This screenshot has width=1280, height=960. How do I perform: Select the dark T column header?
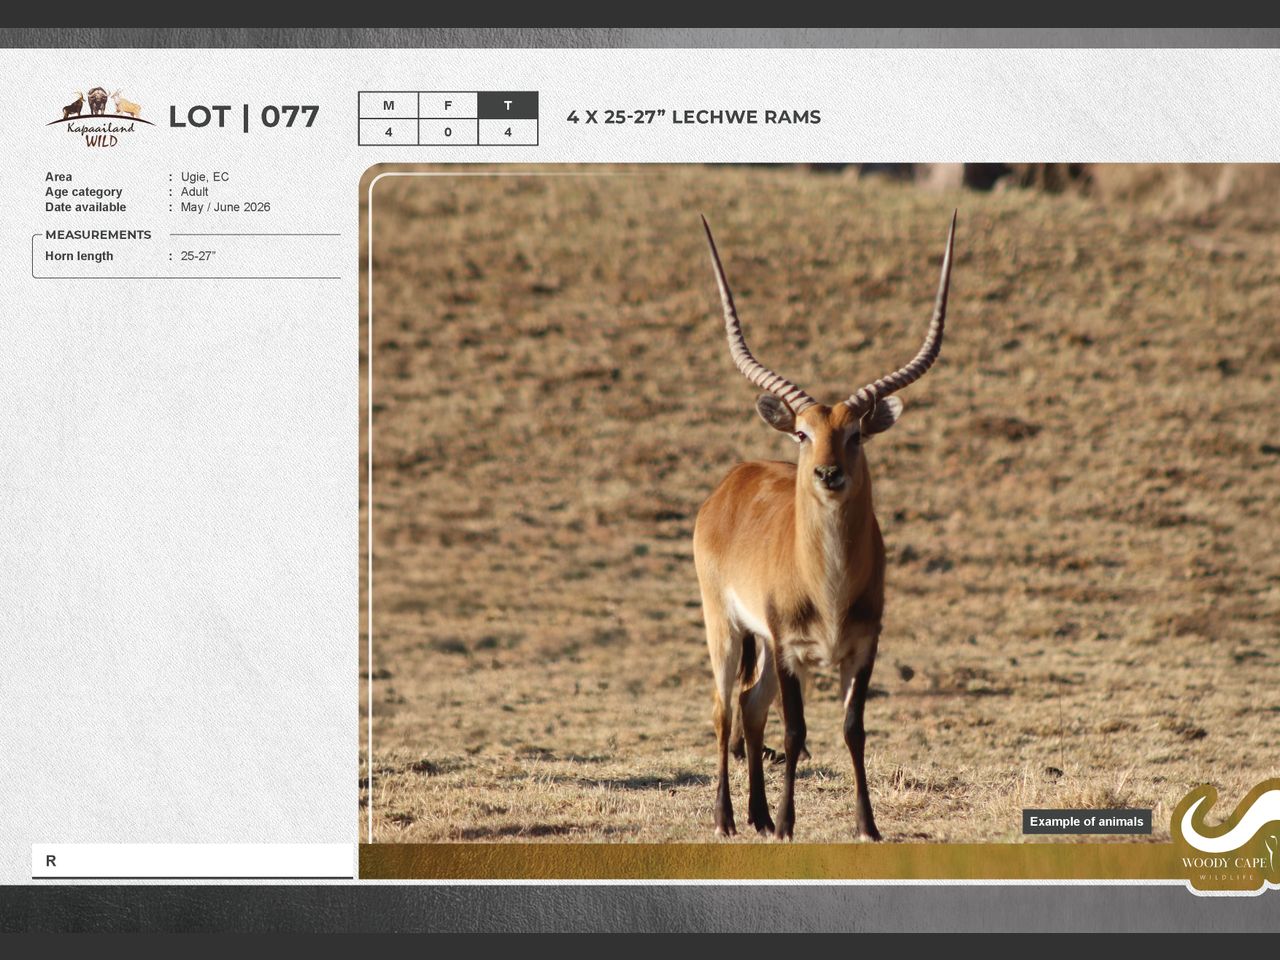pyautogui.click(x=508, y=106)
